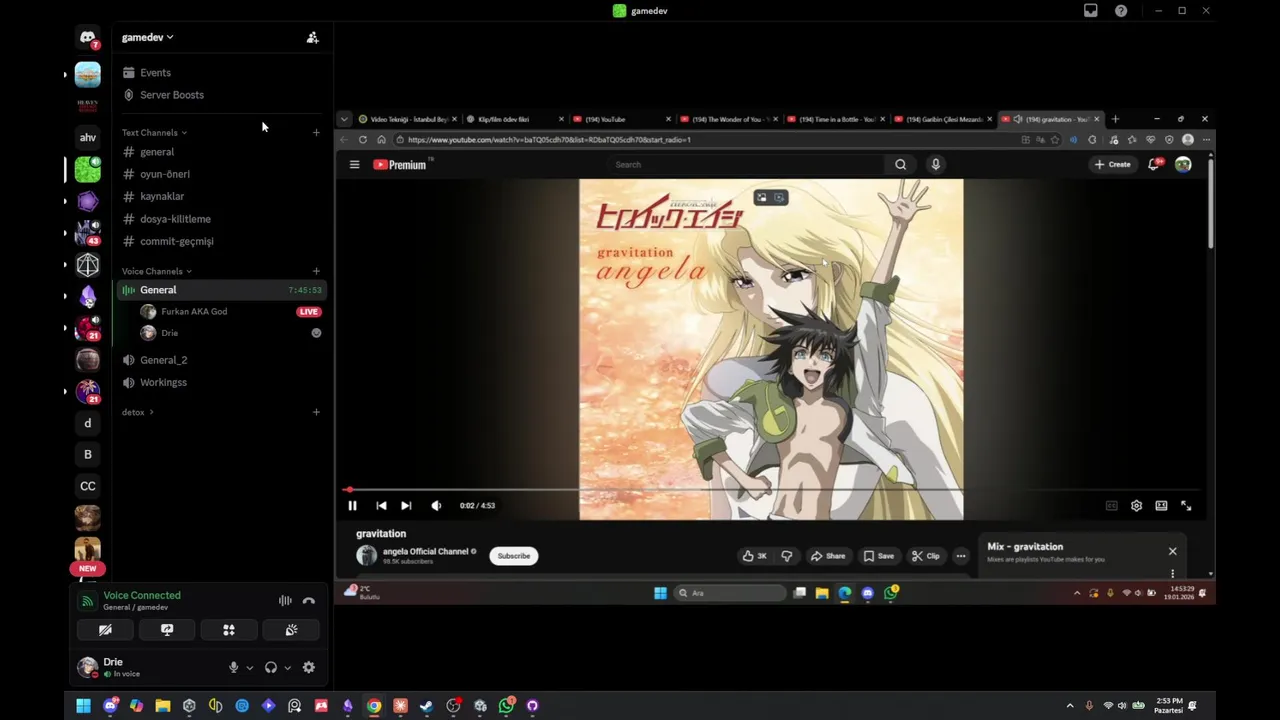
Task: Pause the YouTube video in stream
Action: click(352, 506)
